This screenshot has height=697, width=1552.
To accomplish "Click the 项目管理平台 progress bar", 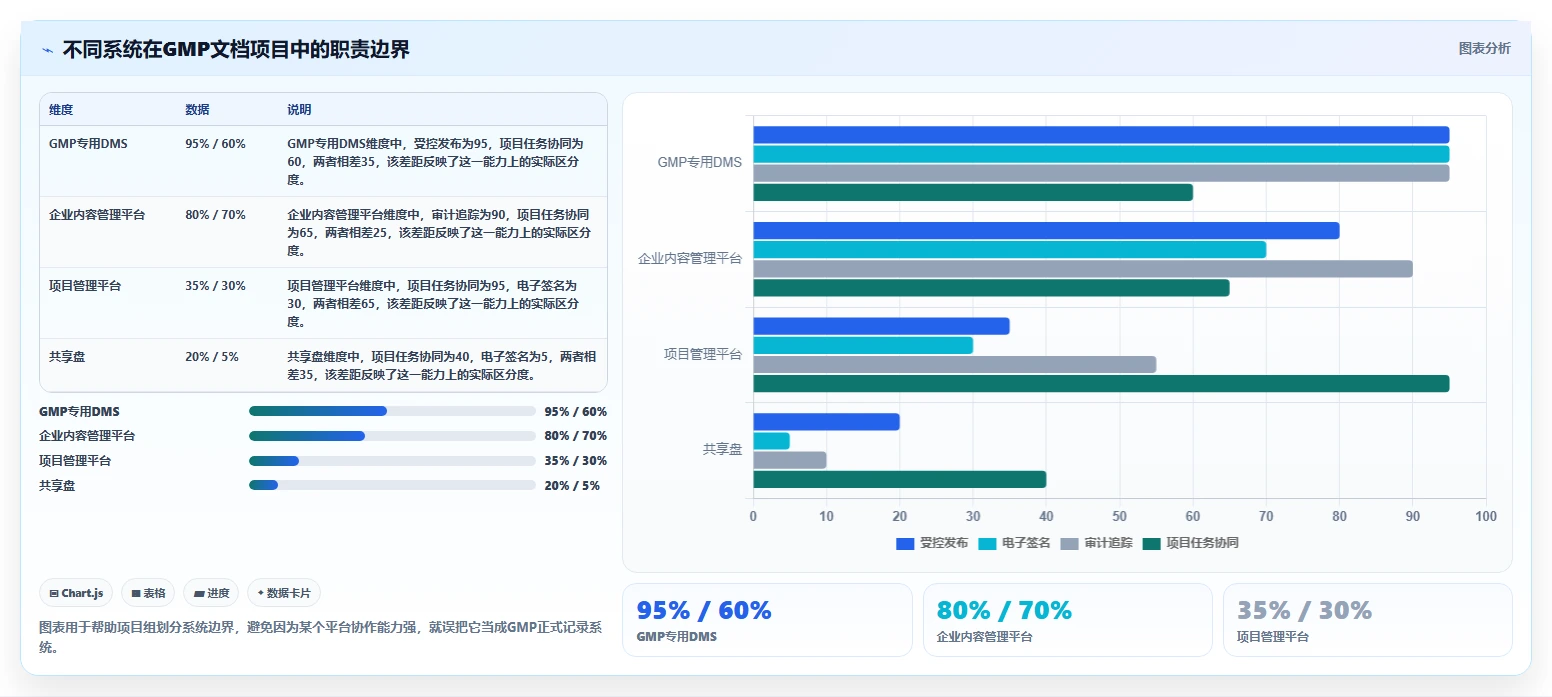I will click(392, 461).
